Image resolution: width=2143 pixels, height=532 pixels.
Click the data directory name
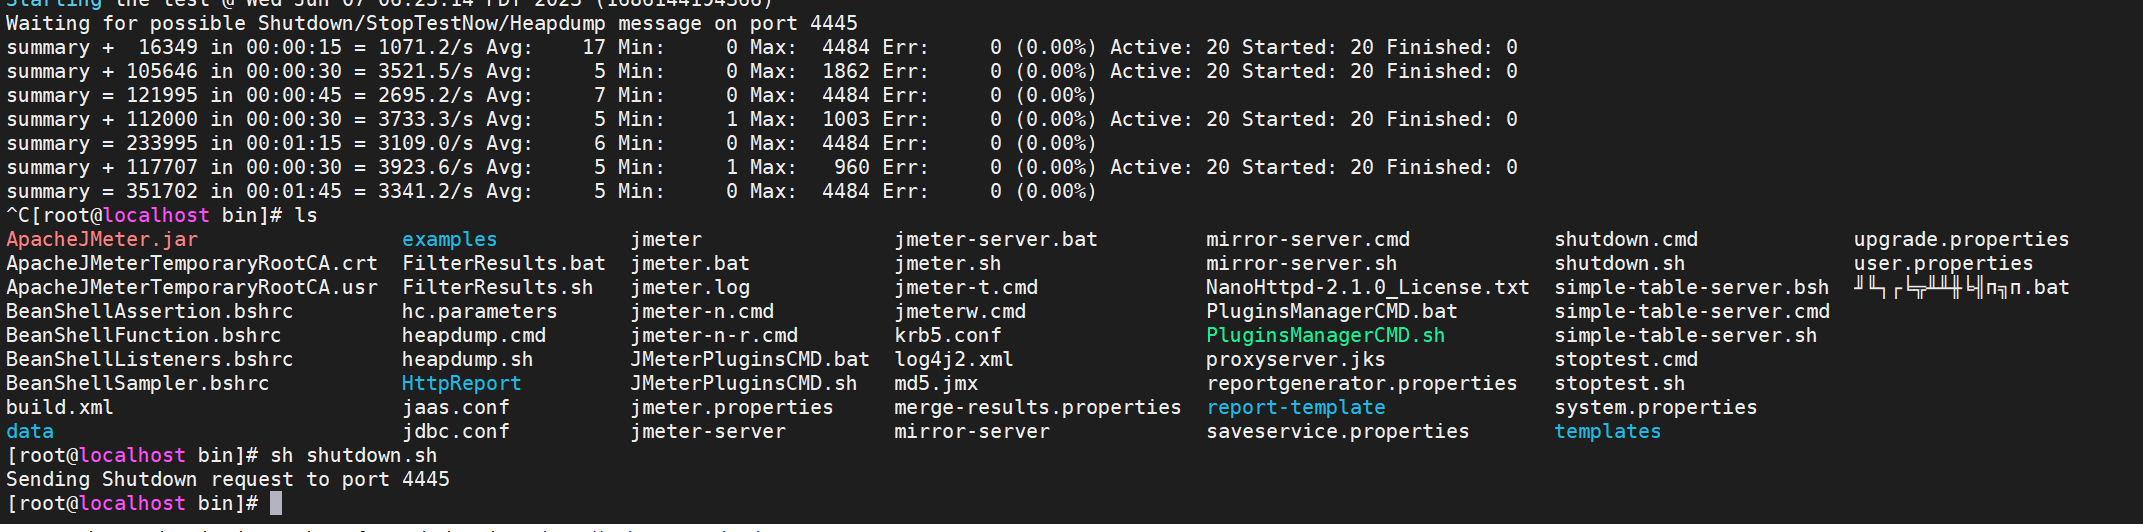(x=30, y=431)
